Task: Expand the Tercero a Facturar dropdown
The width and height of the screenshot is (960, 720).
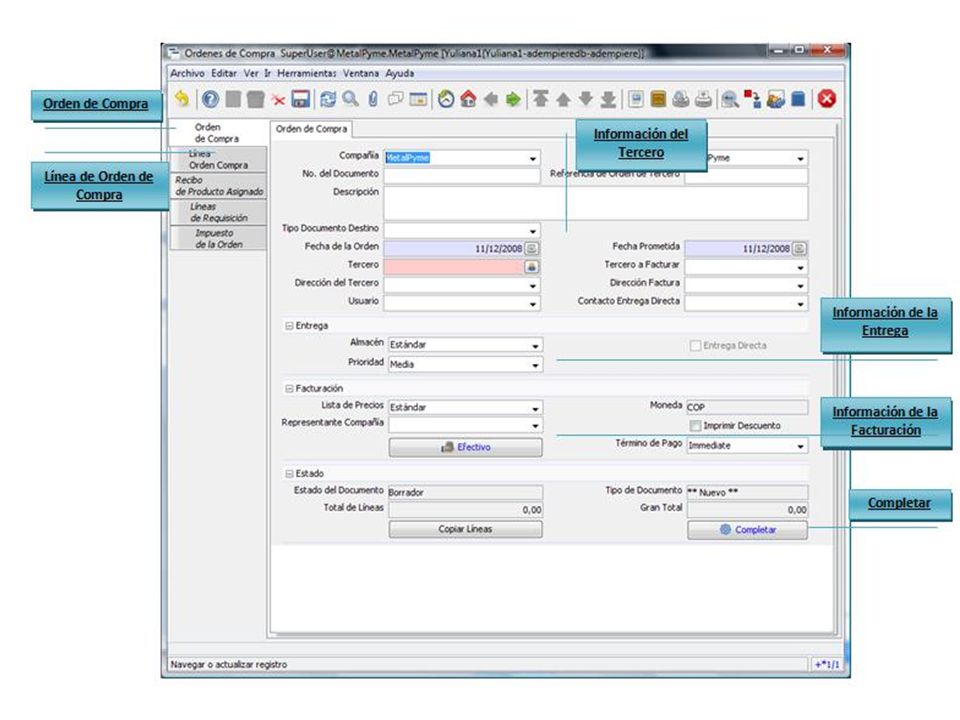Action: click(800, 268)
